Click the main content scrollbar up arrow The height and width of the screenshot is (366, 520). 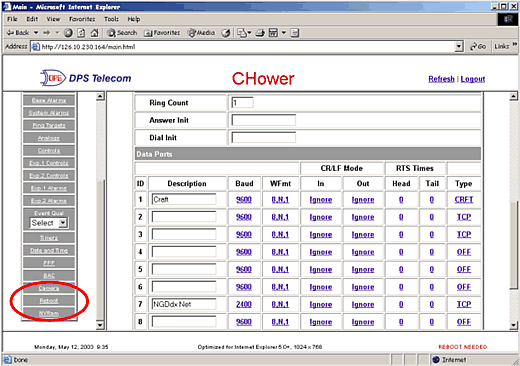(514, 97)
